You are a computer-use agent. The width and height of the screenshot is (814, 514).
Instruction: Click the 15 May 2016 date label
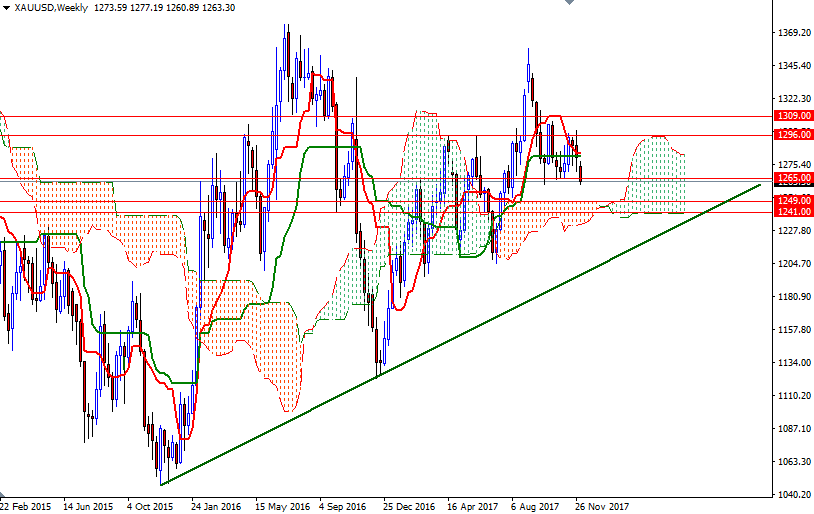282,506
